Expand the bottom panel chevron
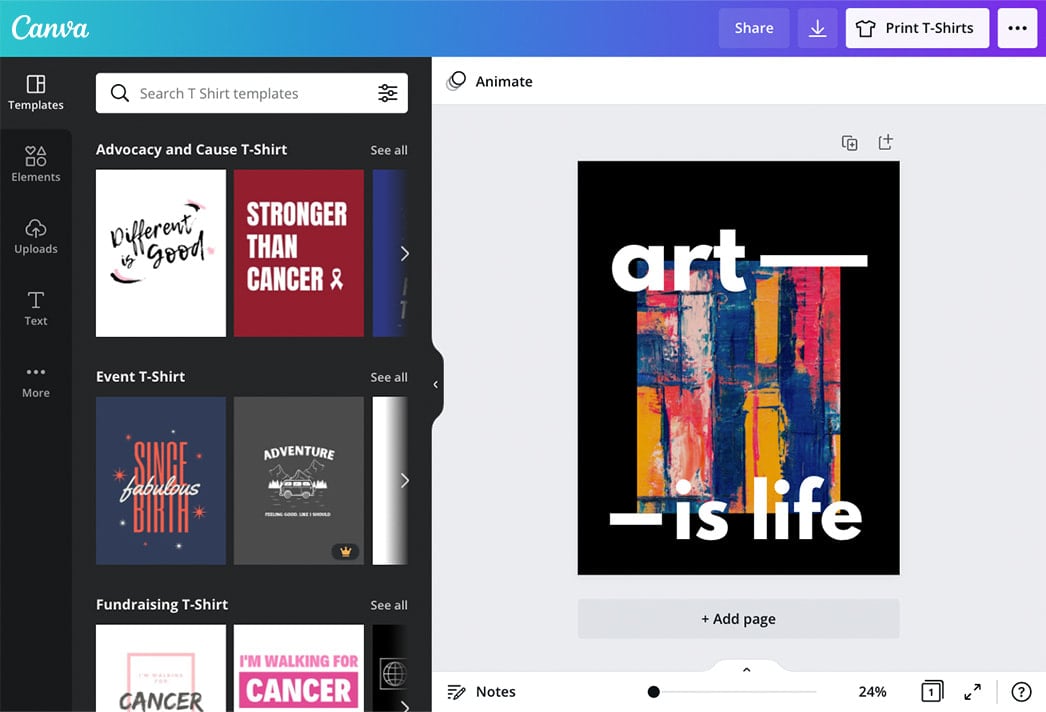The image size is (1046, 712). click(x=745, y=668)
